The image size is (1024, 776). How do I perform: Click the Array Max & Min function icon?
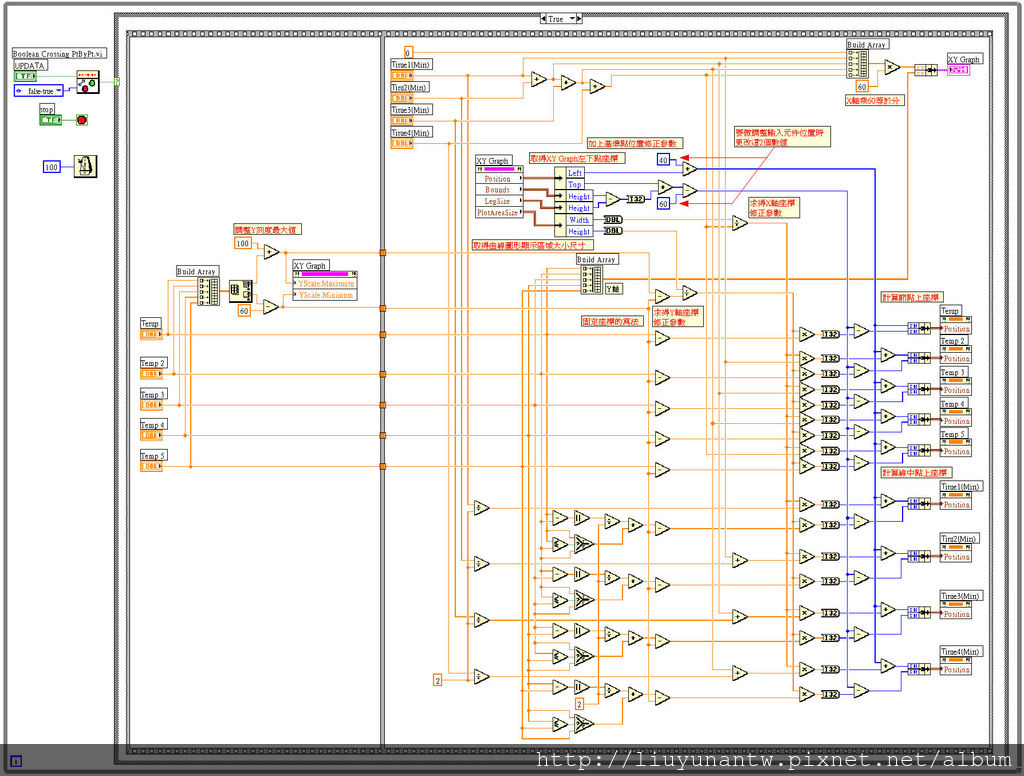(240, 291)
